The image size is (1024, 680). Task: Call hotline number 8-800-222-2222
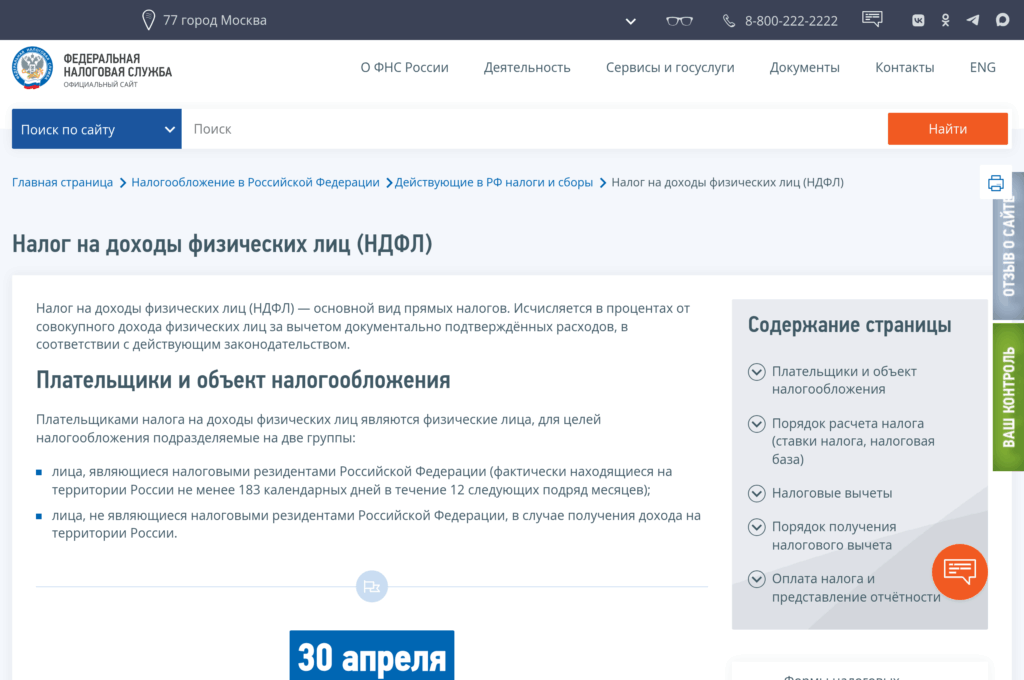pos(791,21)
